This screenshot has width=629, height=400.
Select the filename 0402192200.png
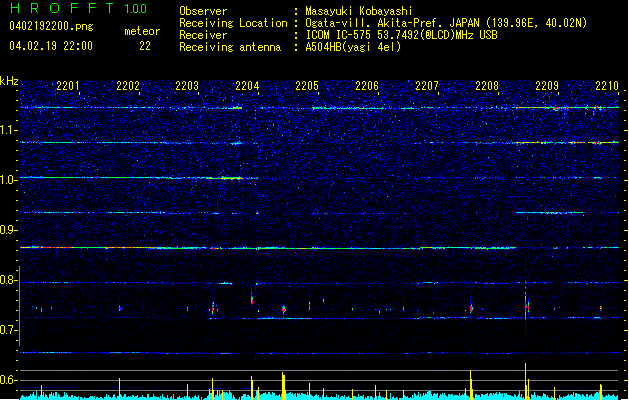(x=51, y=26)
